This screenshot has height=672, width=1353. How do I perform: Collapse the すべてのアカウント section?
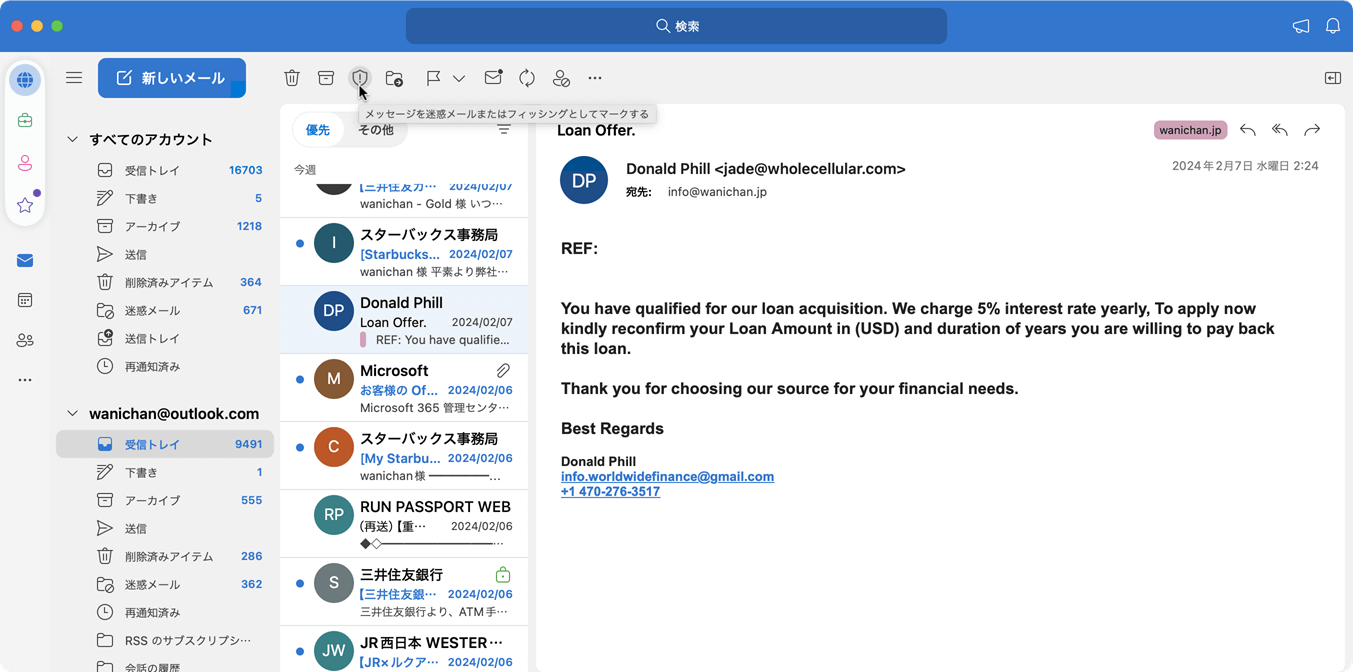(x=72, y=139)
